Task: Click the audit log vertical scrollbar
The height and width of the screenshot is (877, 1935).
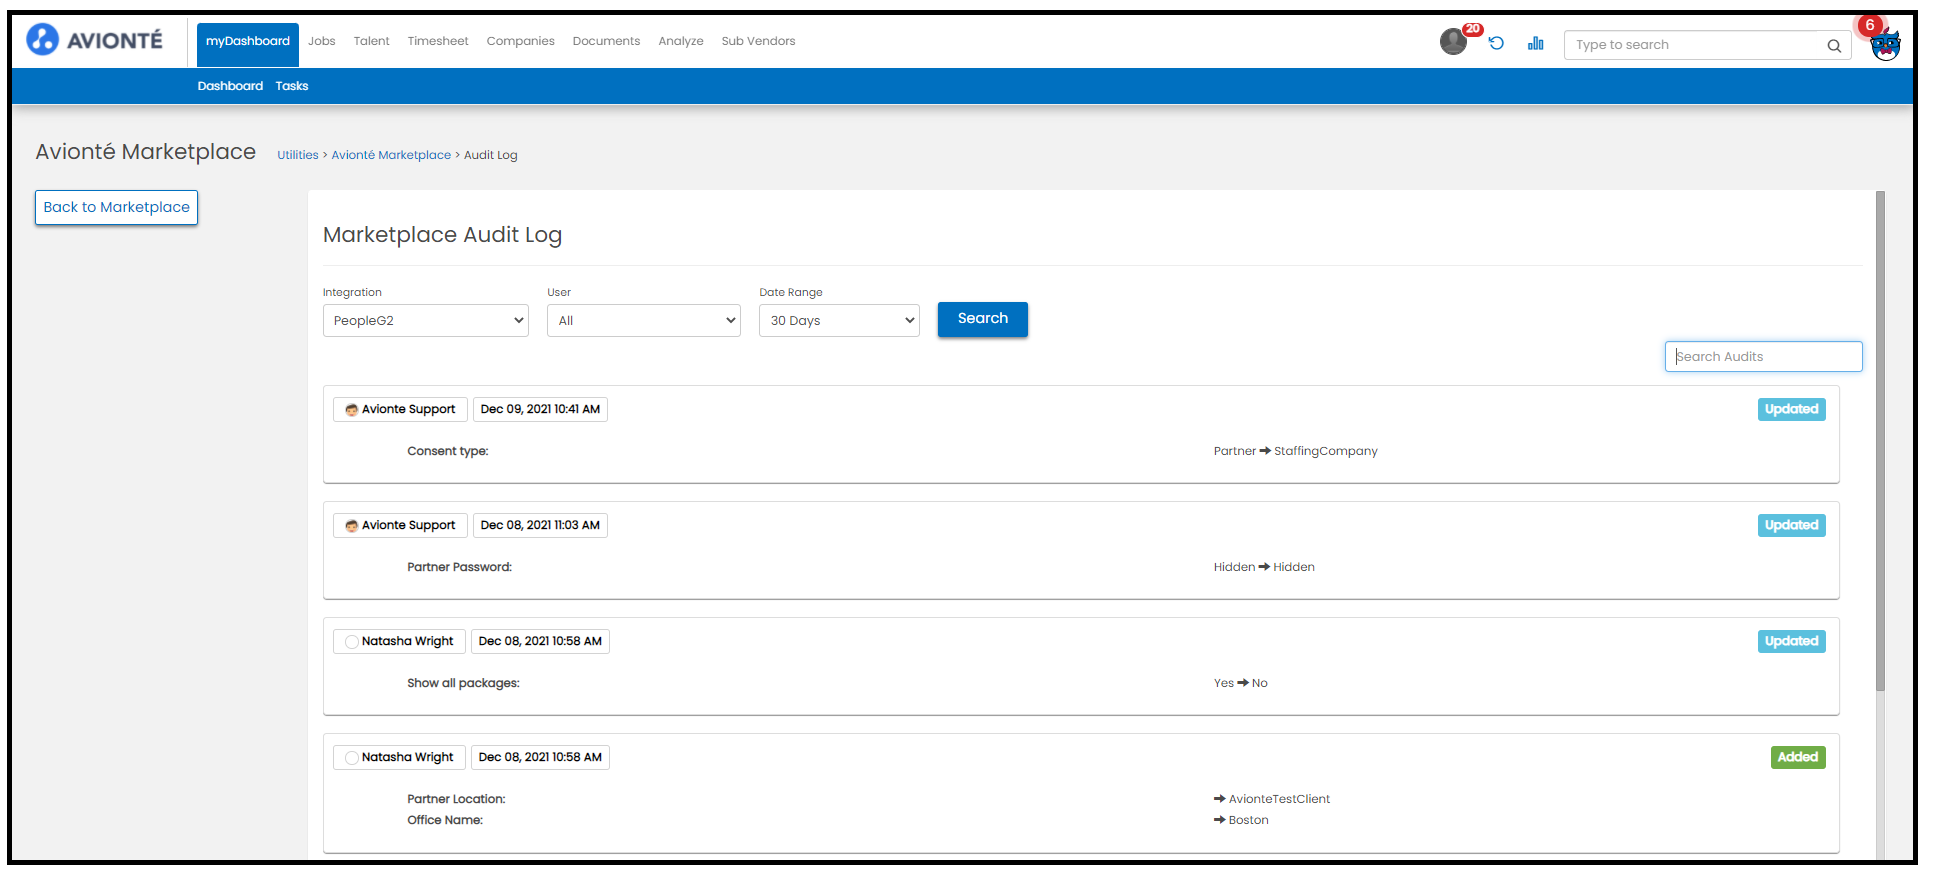Action: (x=1880, y=440)
